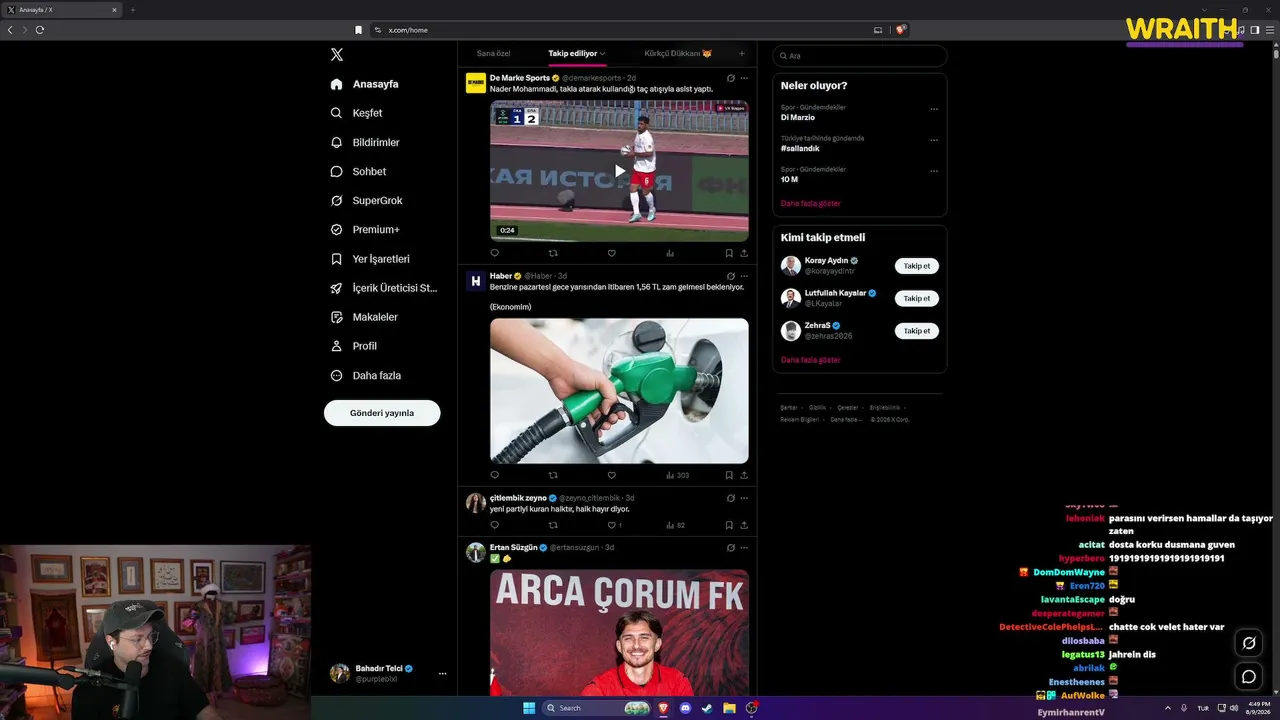
Task: Show more suggestions under Kimi takip etmeli
Action: [811, 359]
